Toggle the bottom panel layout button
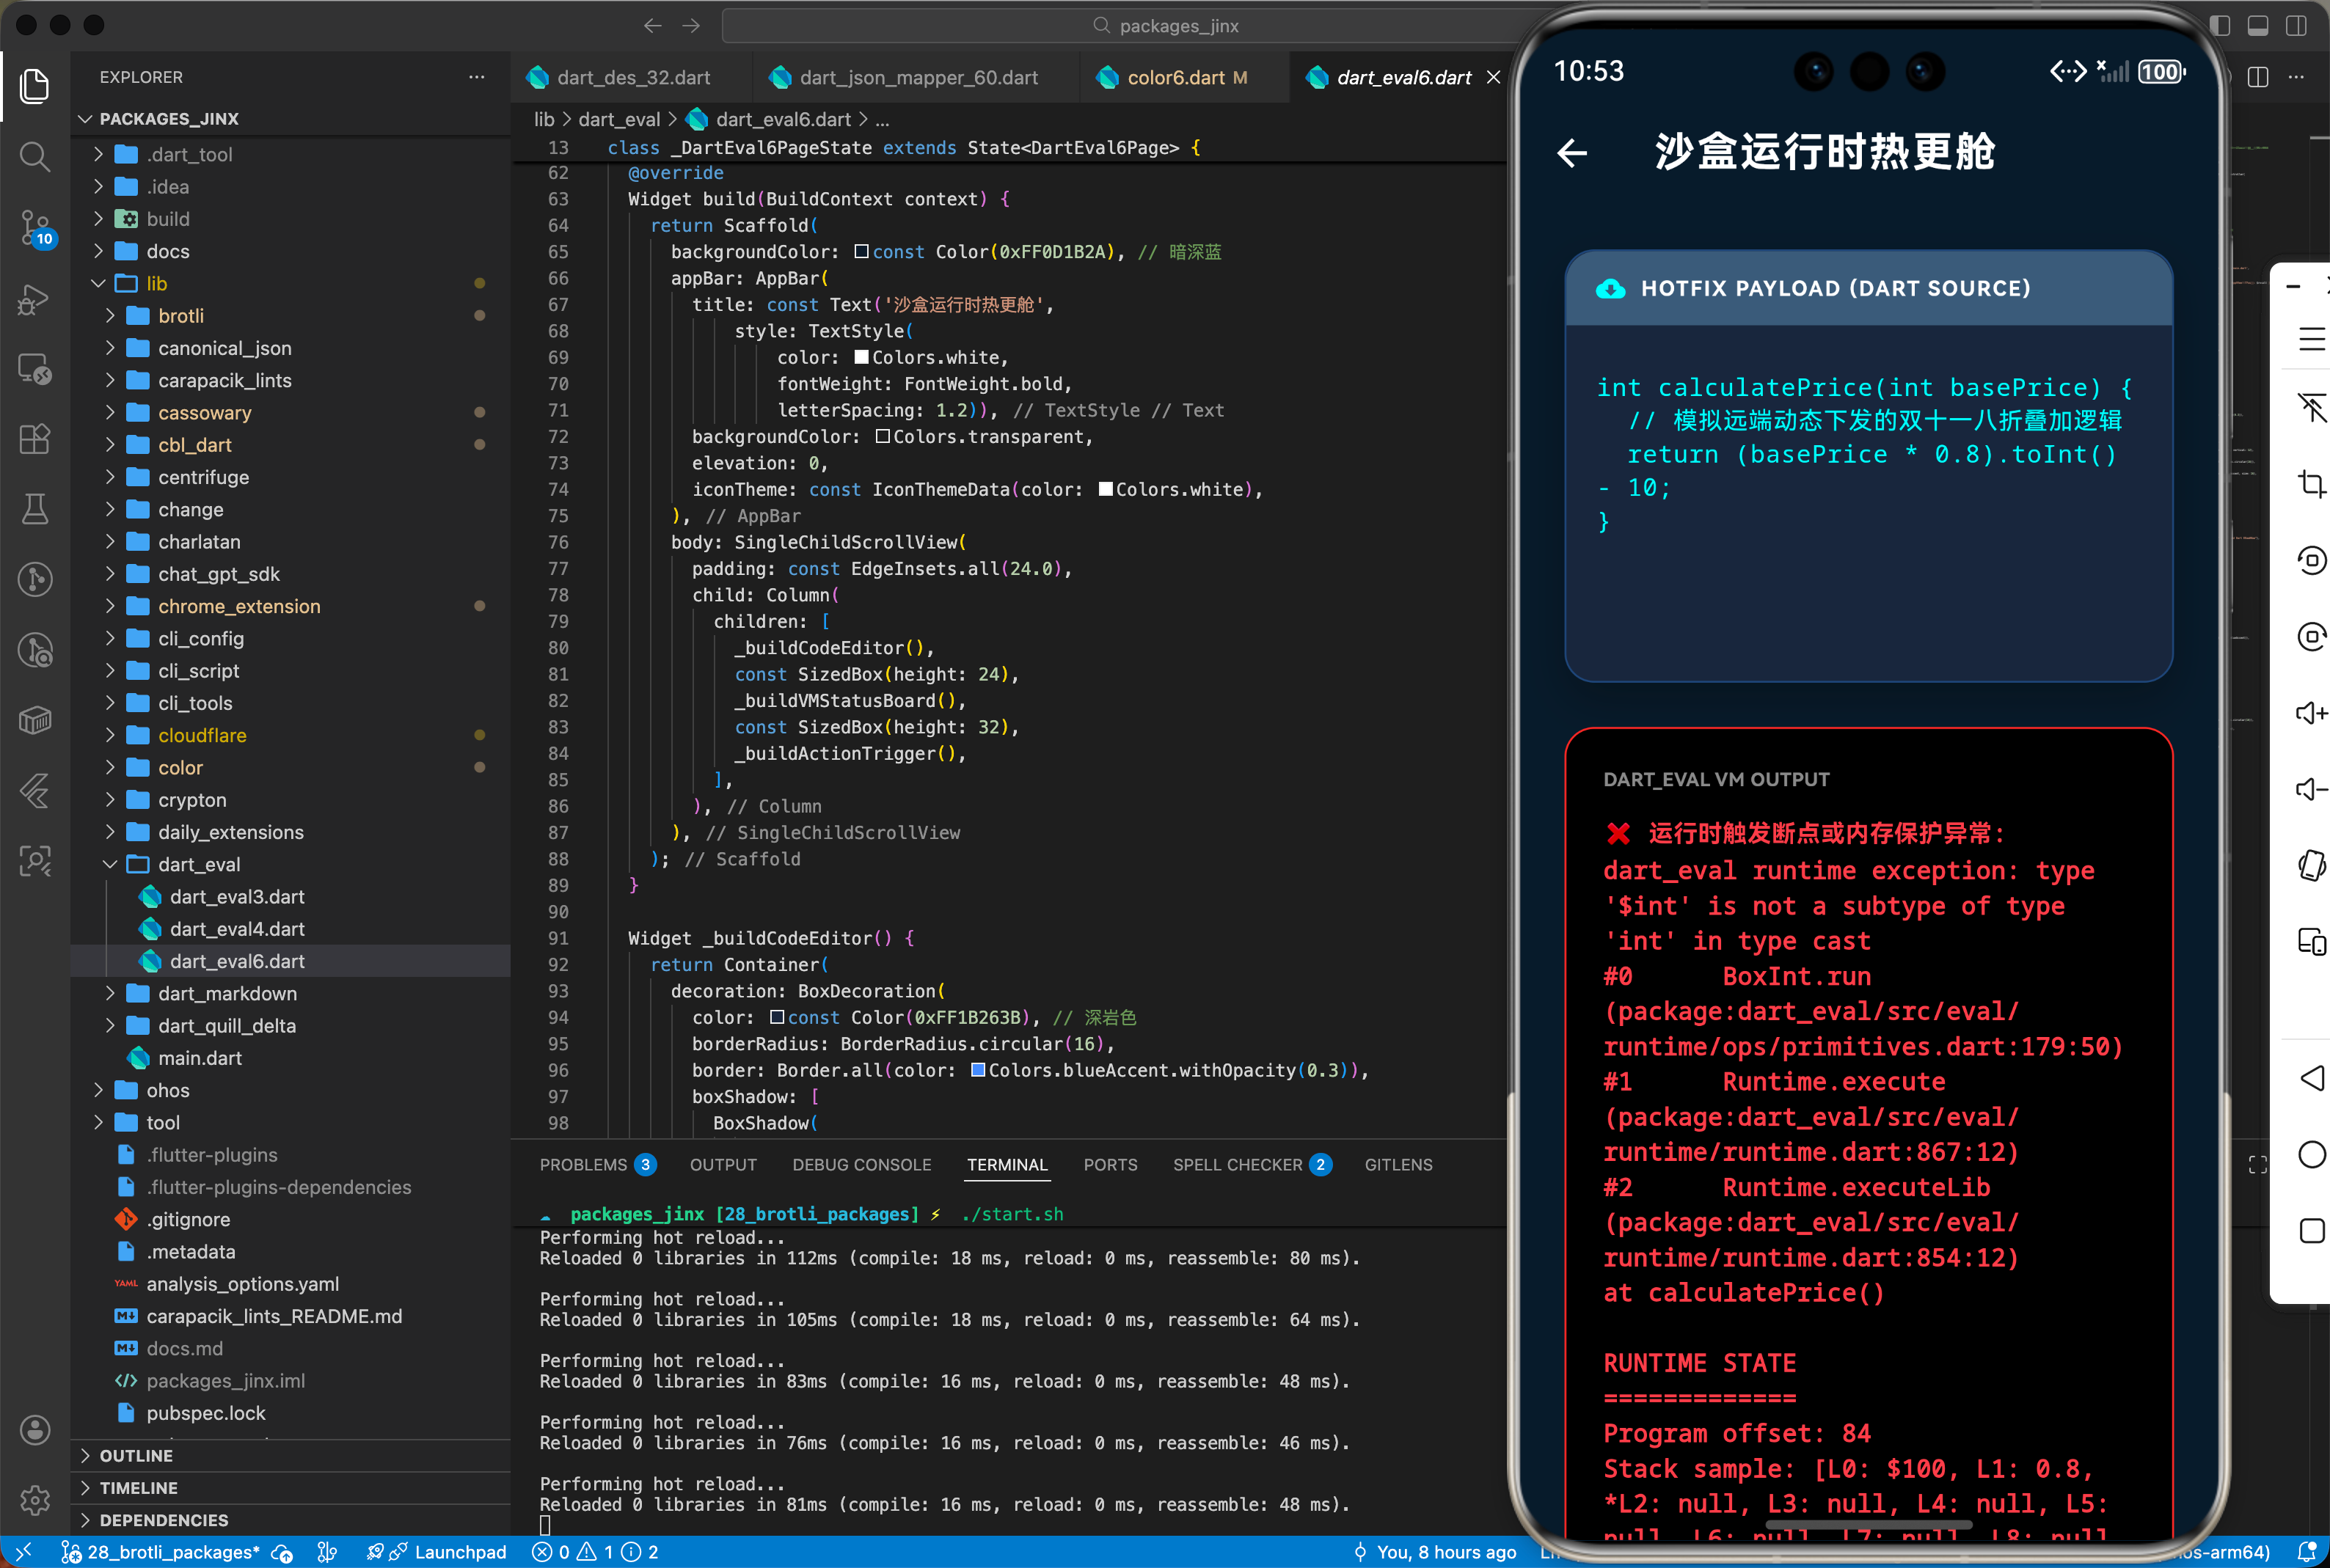 (x=2258, y=26)
